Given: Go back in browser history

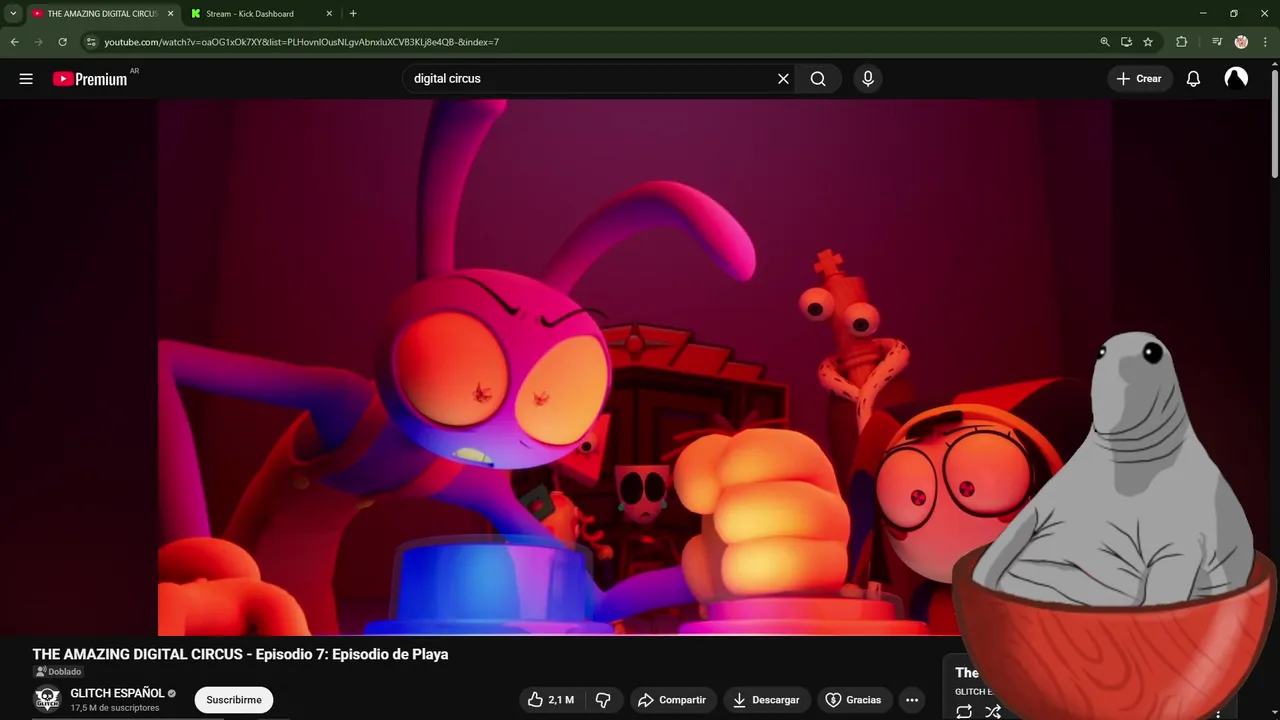Looking at the screenshot, I should pos(14,42).
